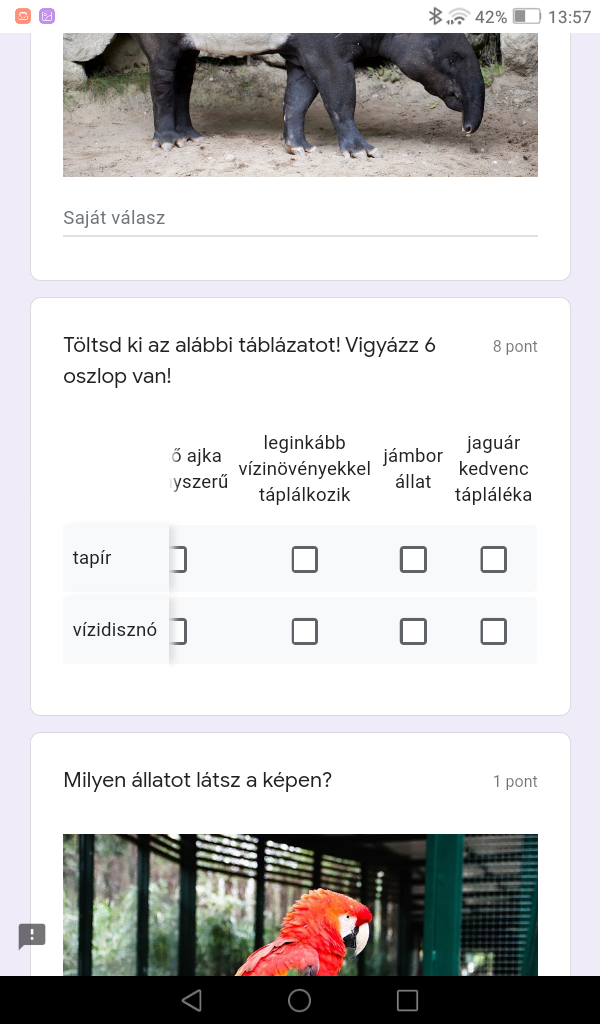Check vízidisznó for jámbor állat

pyautogui.click(x=413, y=631)
